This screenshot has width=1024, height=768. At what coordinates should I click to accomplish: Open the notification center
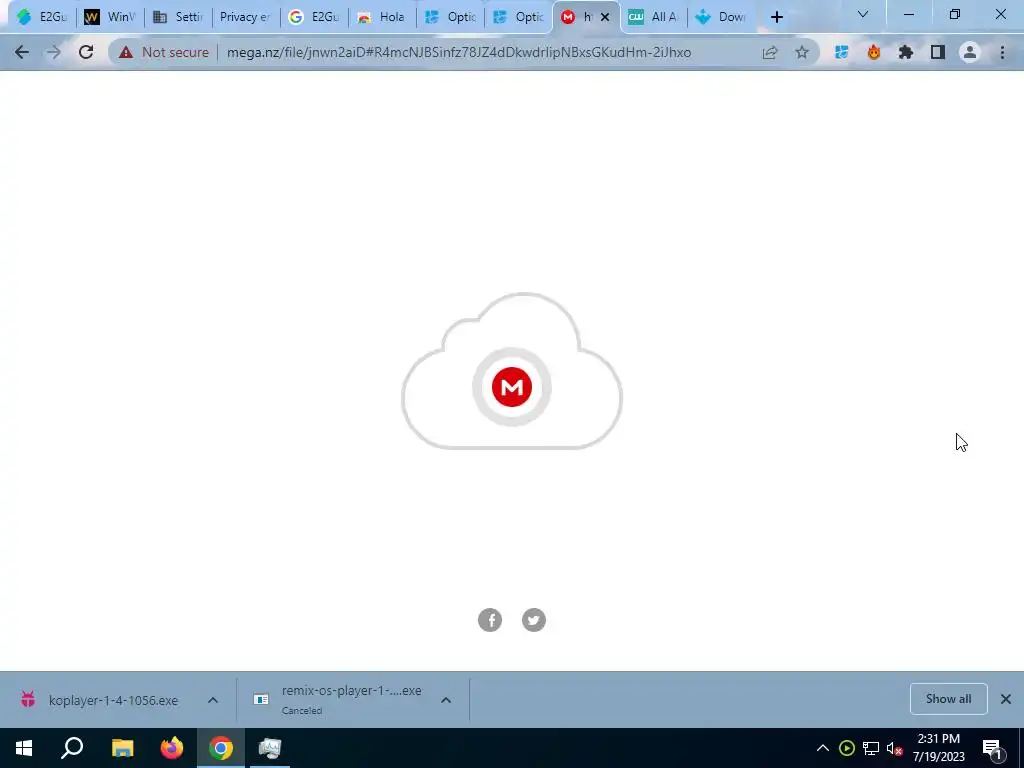993,748
